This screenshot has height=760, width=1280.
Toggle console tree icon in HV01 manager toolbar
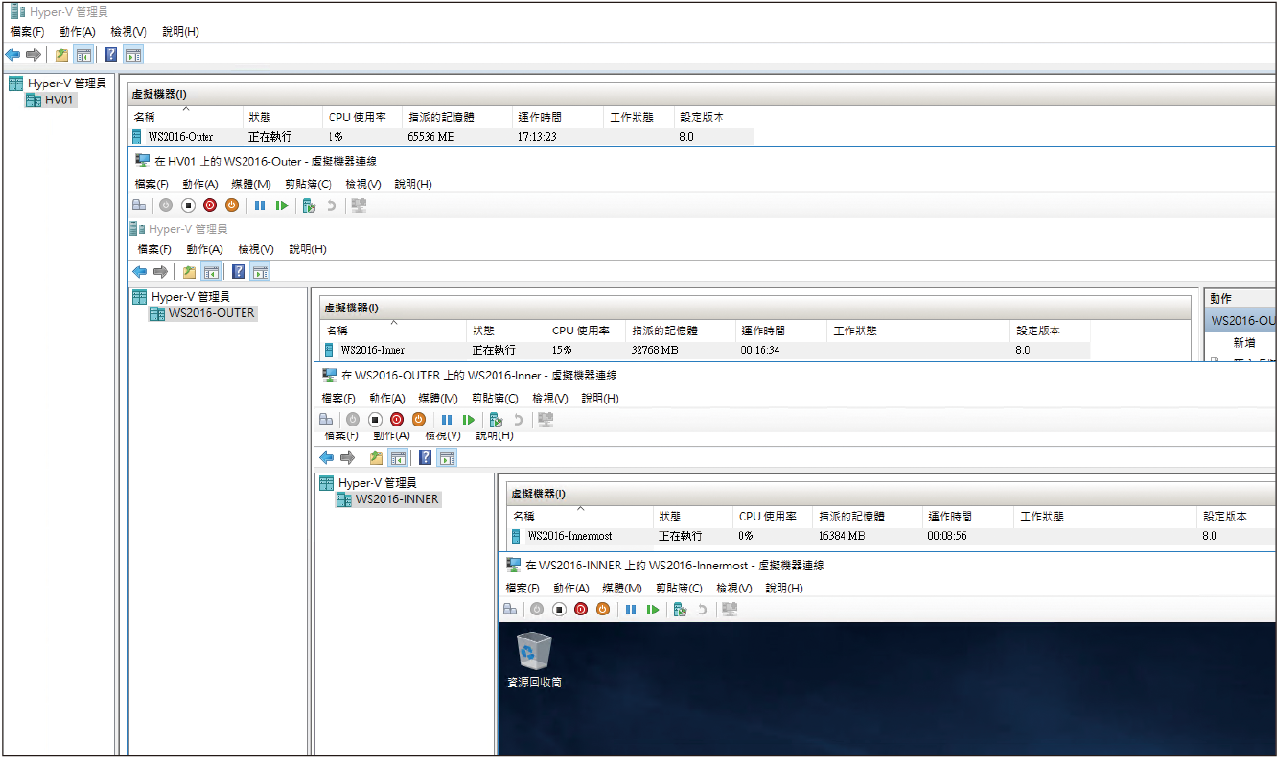tap(83, 55)
